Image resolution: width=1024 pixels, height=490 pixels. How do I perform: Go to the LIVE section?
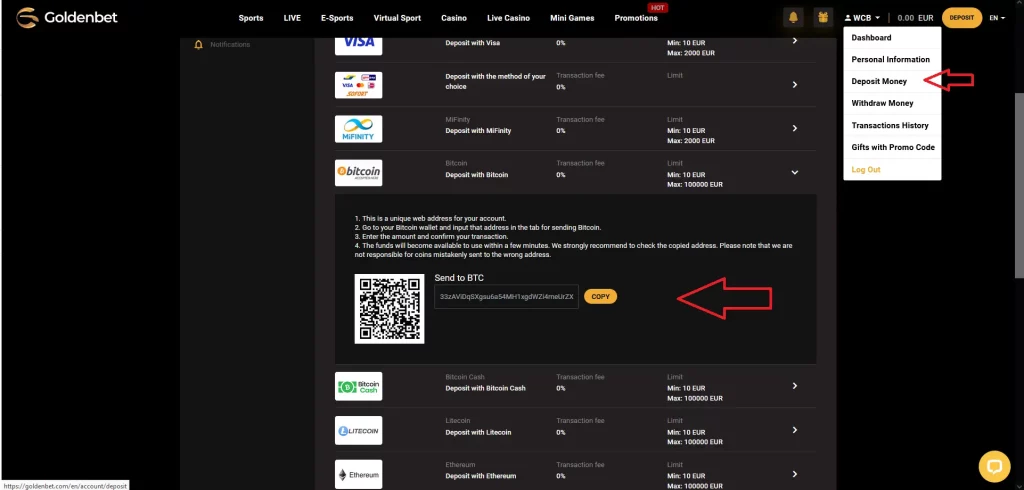coord(292,18)
